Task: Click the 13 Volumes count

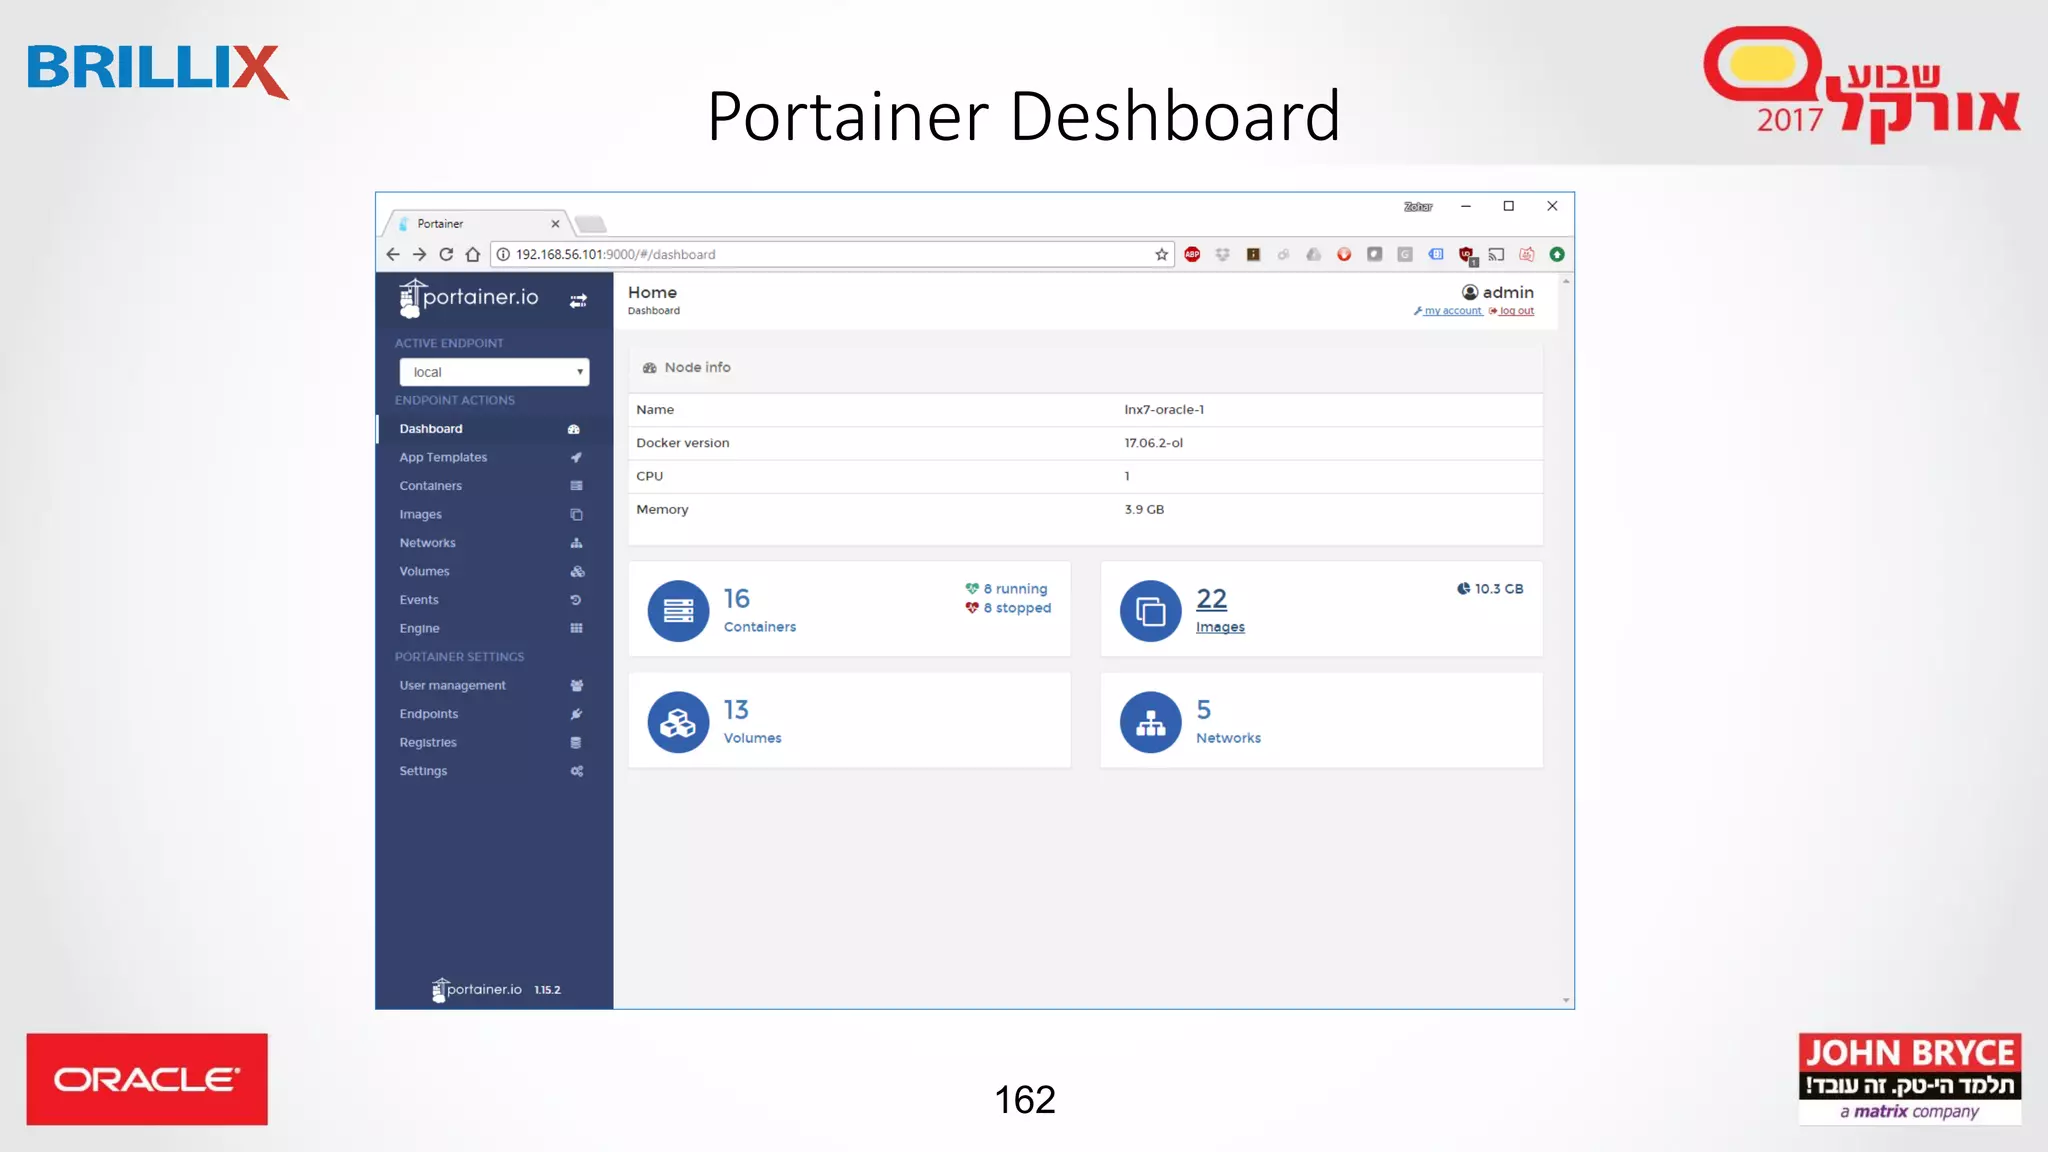Action: pyautogui.click(x=737, y=709)
